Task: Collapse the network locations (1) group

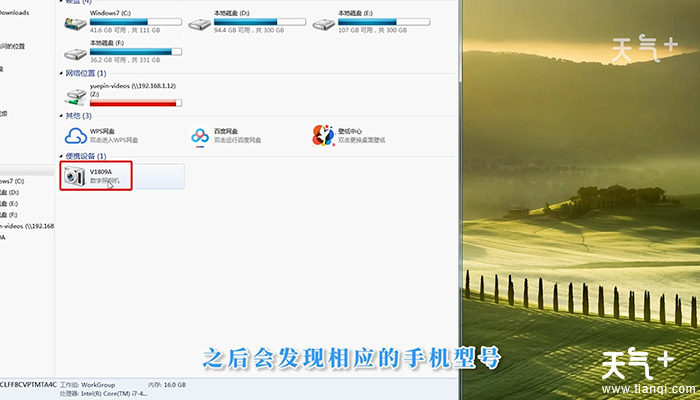Action: (61, 74)
